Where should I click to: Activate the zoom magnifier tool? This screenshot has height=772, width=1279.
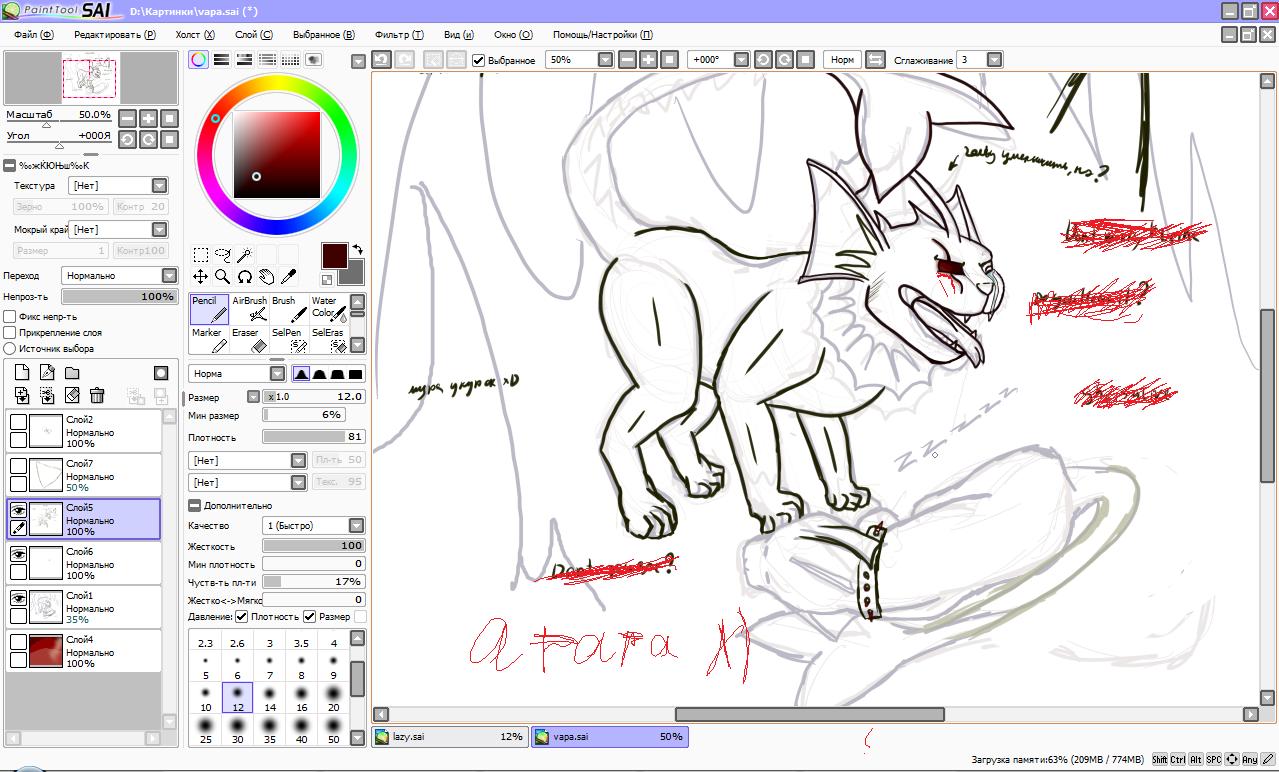(x=223, y=277)
